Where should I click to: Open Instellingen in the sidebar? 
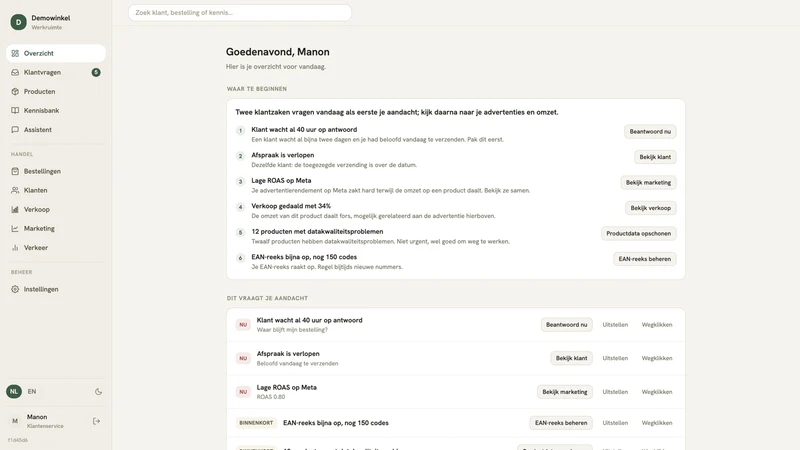[56, 289]
